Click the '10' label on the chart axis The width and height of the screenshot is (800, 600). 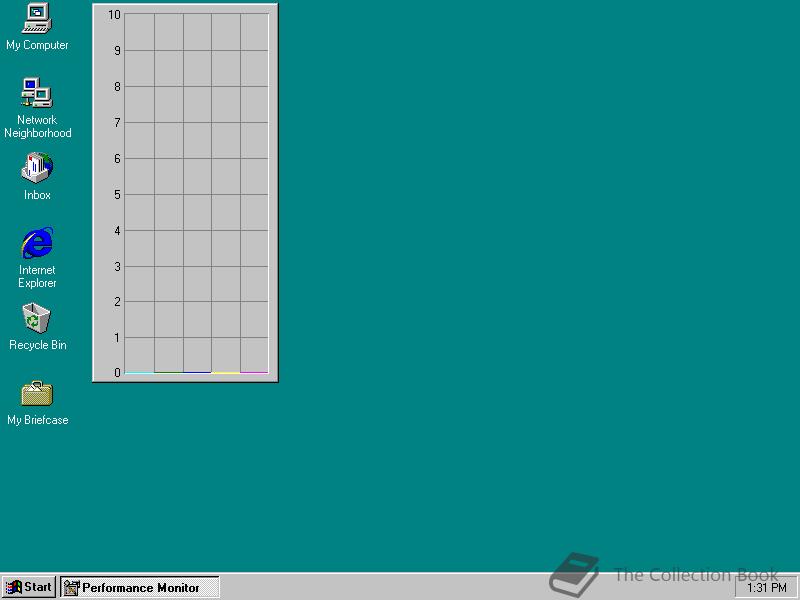point(114,15)
